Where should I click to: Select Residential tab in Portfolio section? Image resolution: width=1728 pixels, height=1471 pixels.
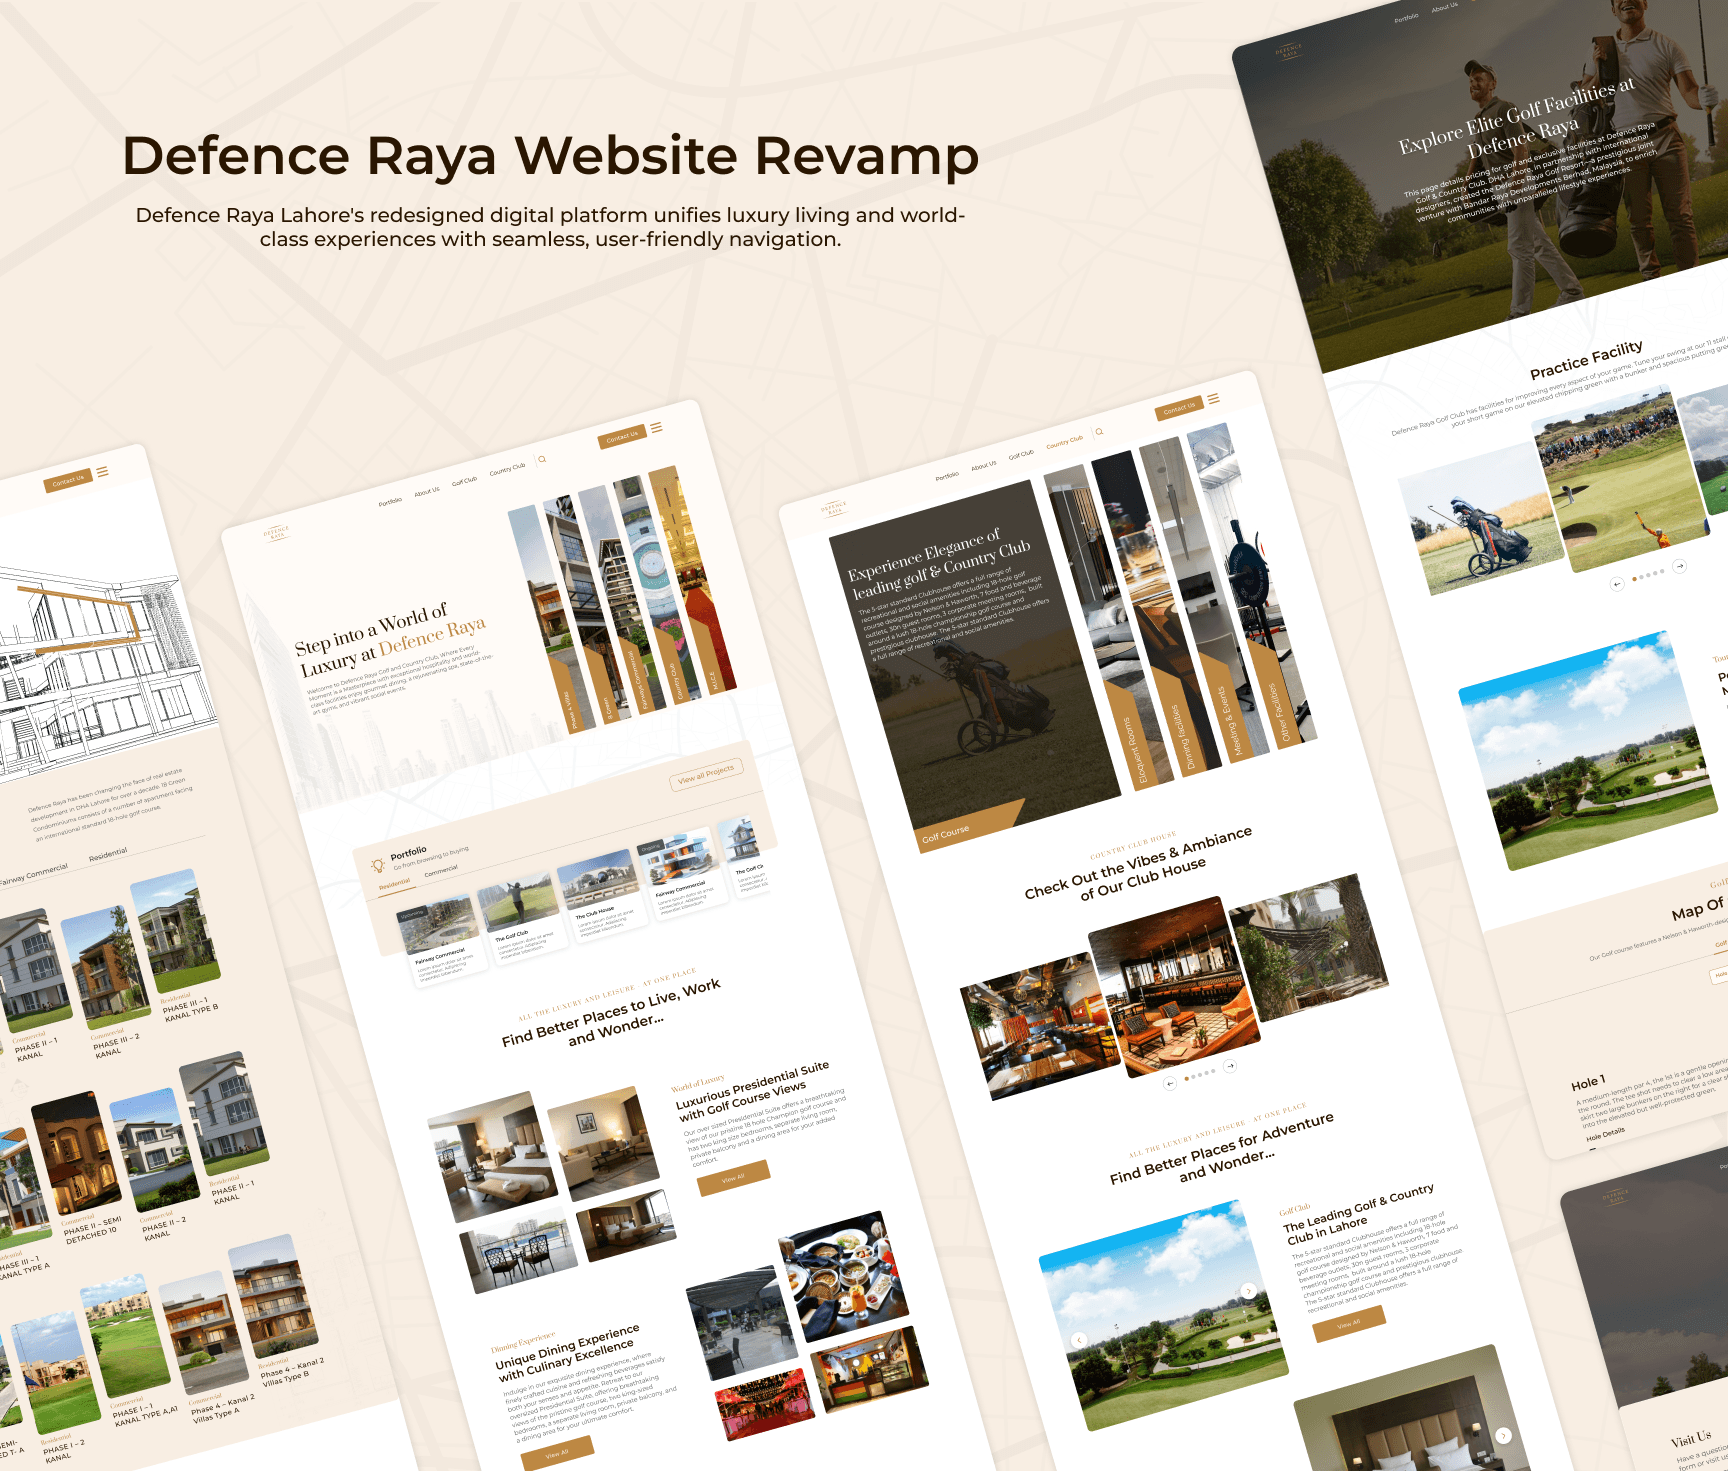coord(395,884)
